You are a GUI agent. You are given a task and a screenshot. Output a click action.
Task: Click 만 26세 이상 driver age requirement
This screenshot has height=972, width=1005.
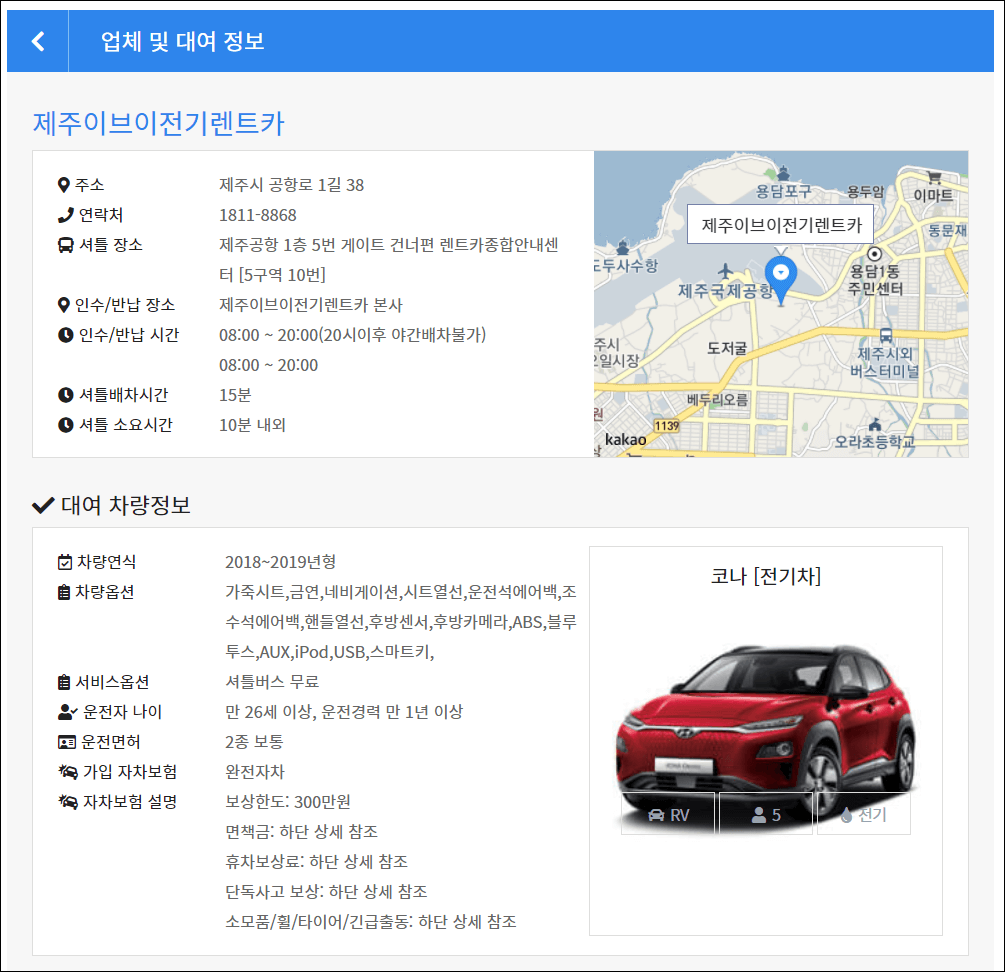270,712
